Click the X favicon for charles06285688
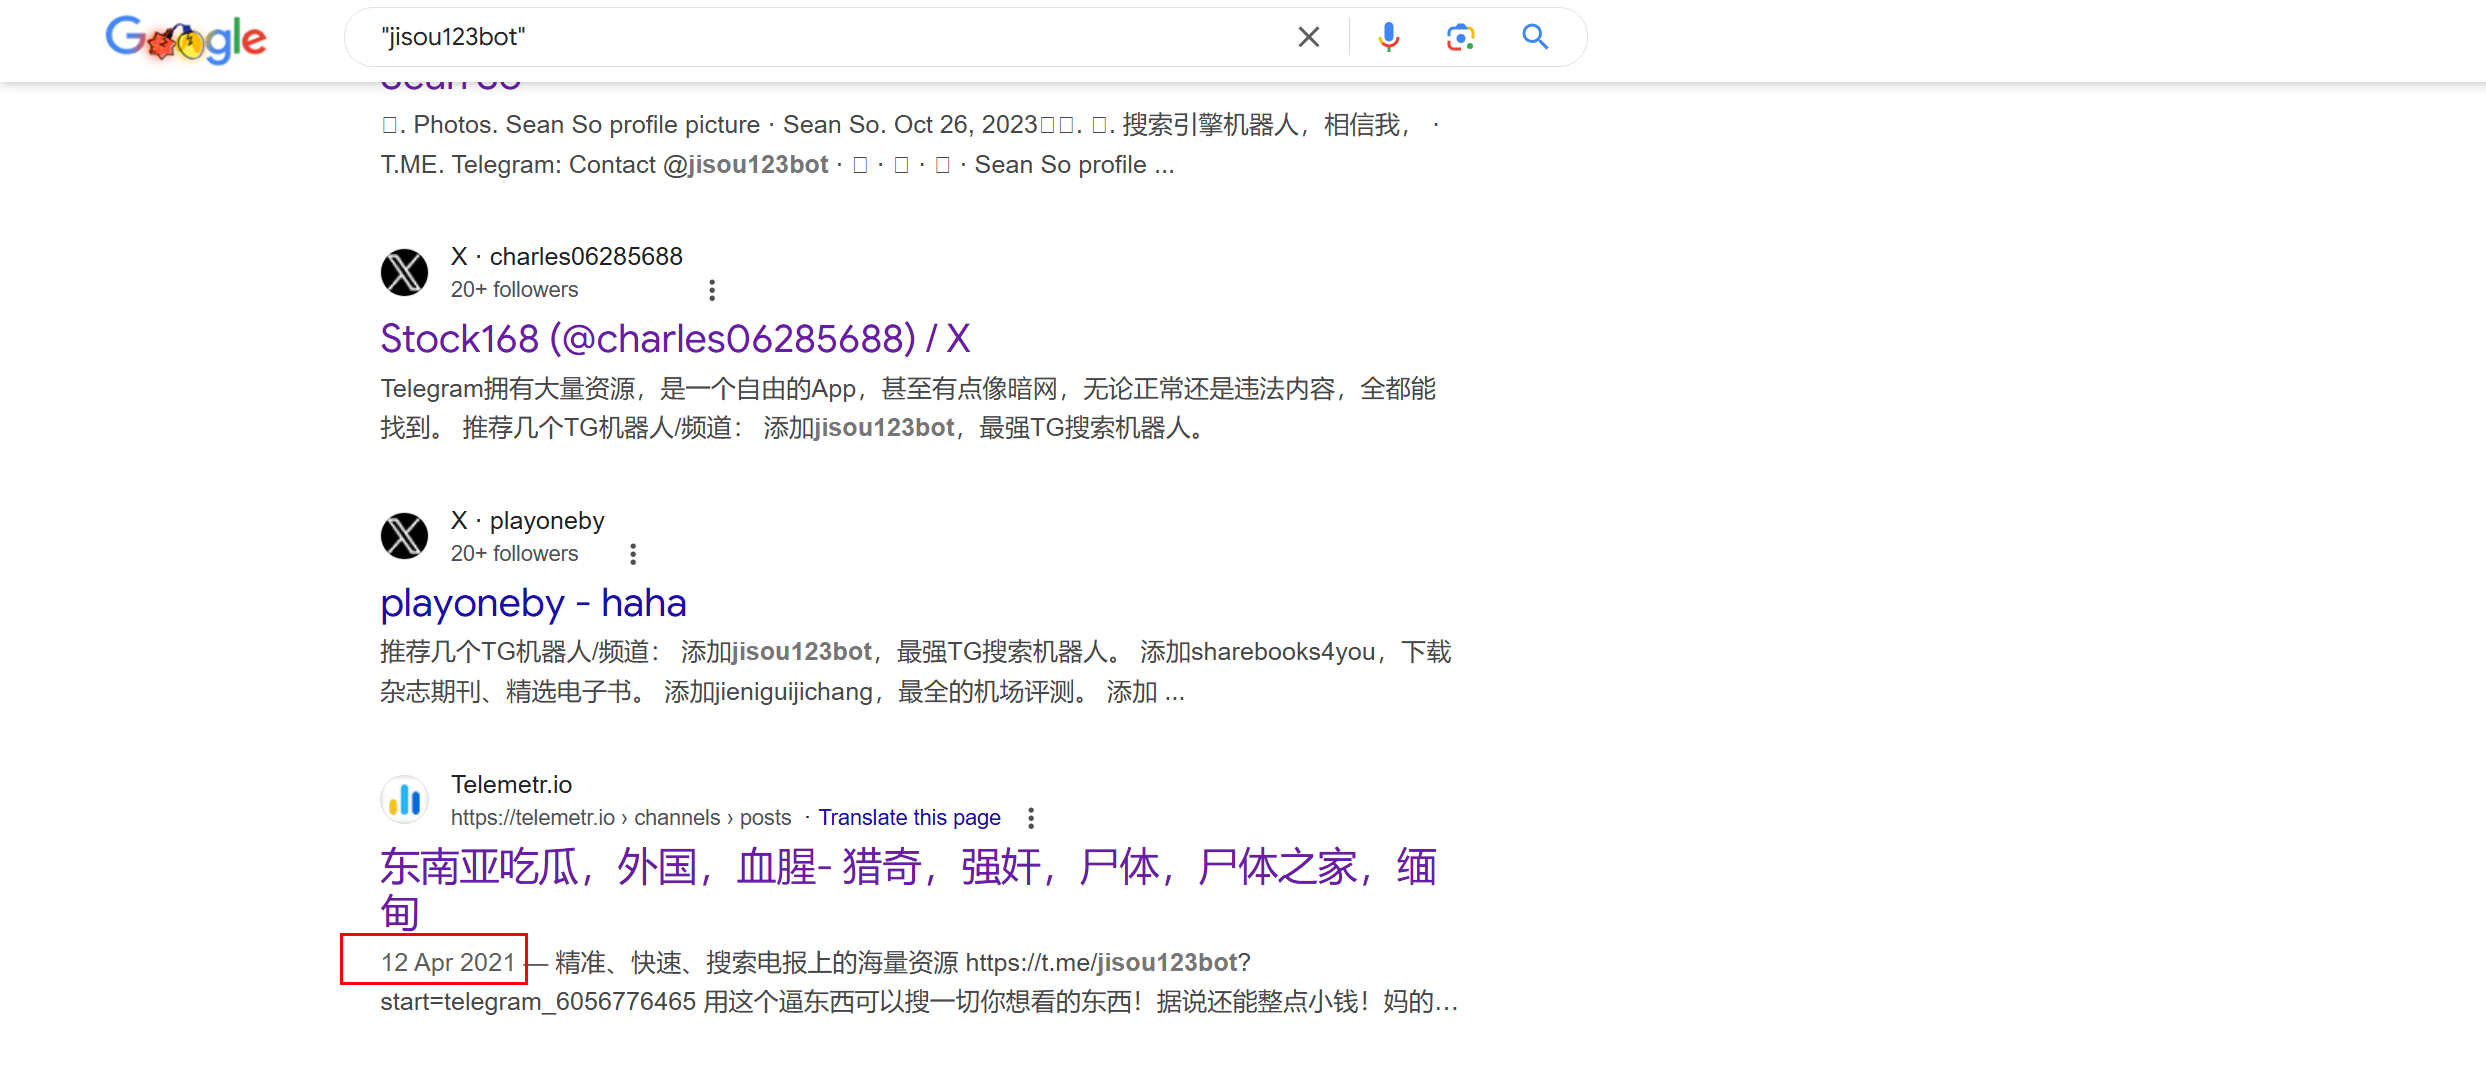The image size is (2486, 1081). coord(405,272)
